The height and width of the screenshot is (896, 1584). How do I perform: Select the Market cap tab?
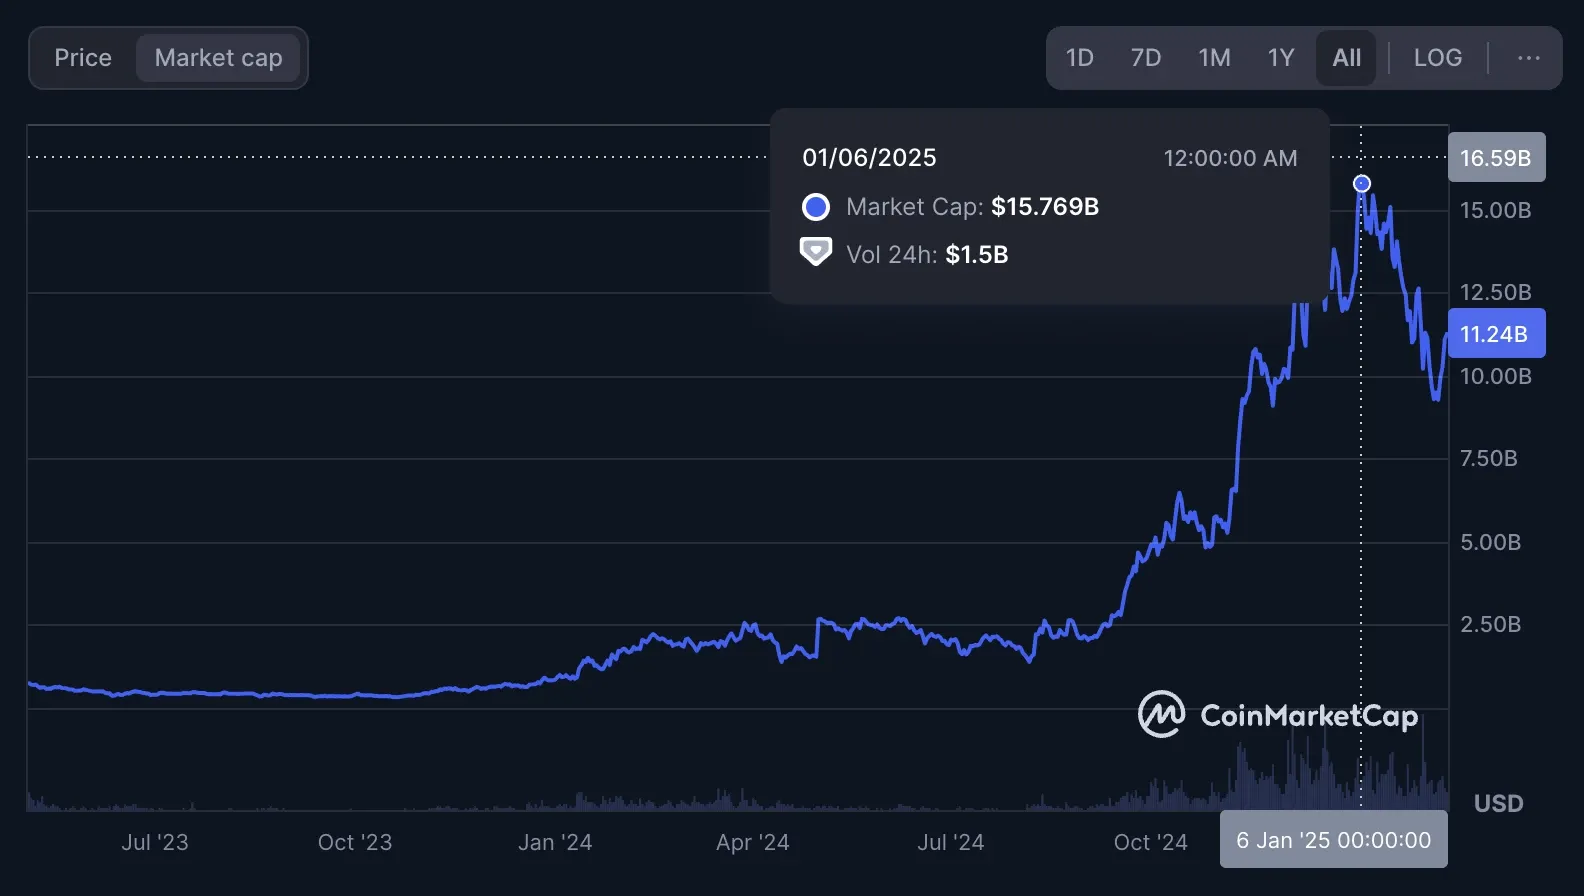[x=218, y=58]
